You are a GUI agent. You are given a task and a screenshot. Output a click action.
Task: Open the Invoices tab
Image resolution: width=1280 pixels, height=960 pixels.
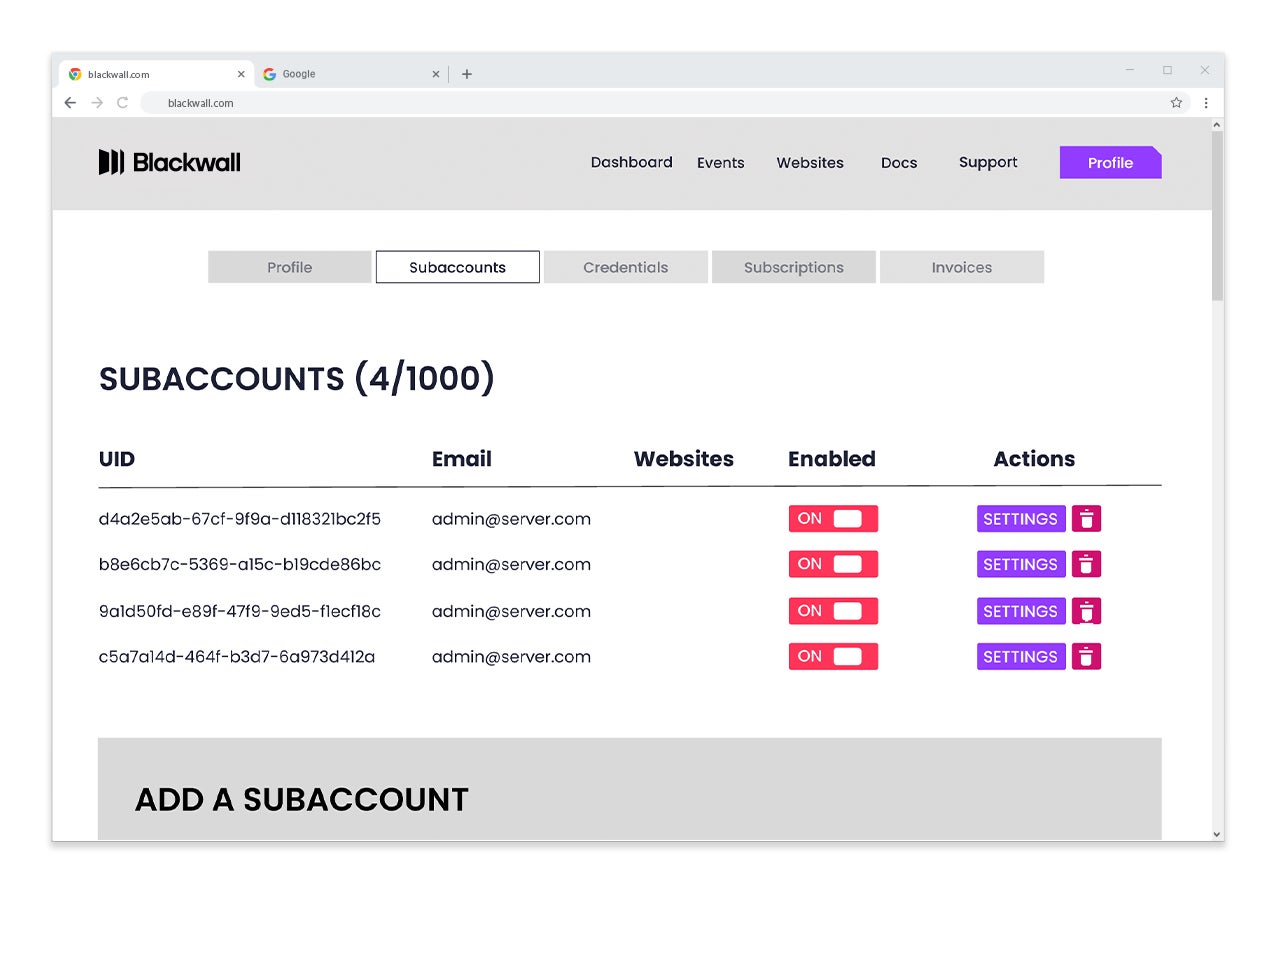[962, 267]
